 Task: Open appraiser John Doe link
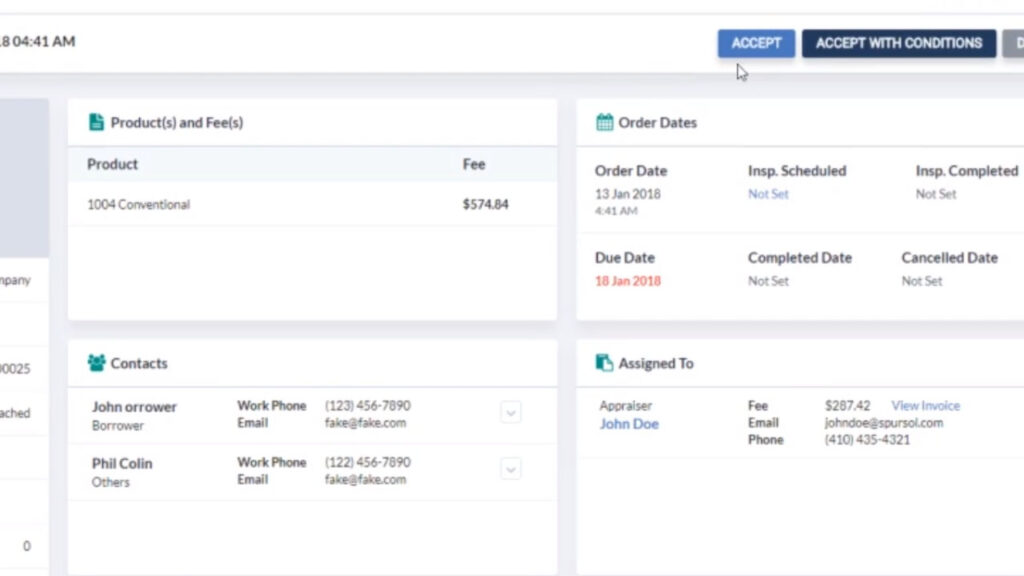[x=629, y=424]
